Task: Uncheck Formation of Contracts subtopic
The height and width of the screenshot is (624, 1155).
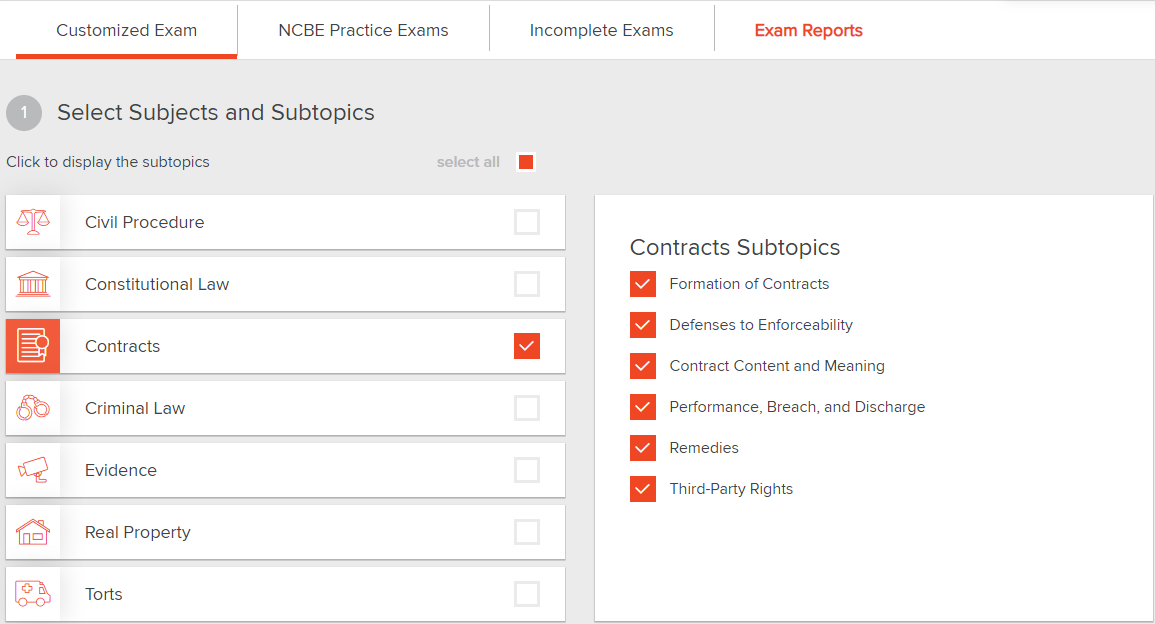Action: 643,284
